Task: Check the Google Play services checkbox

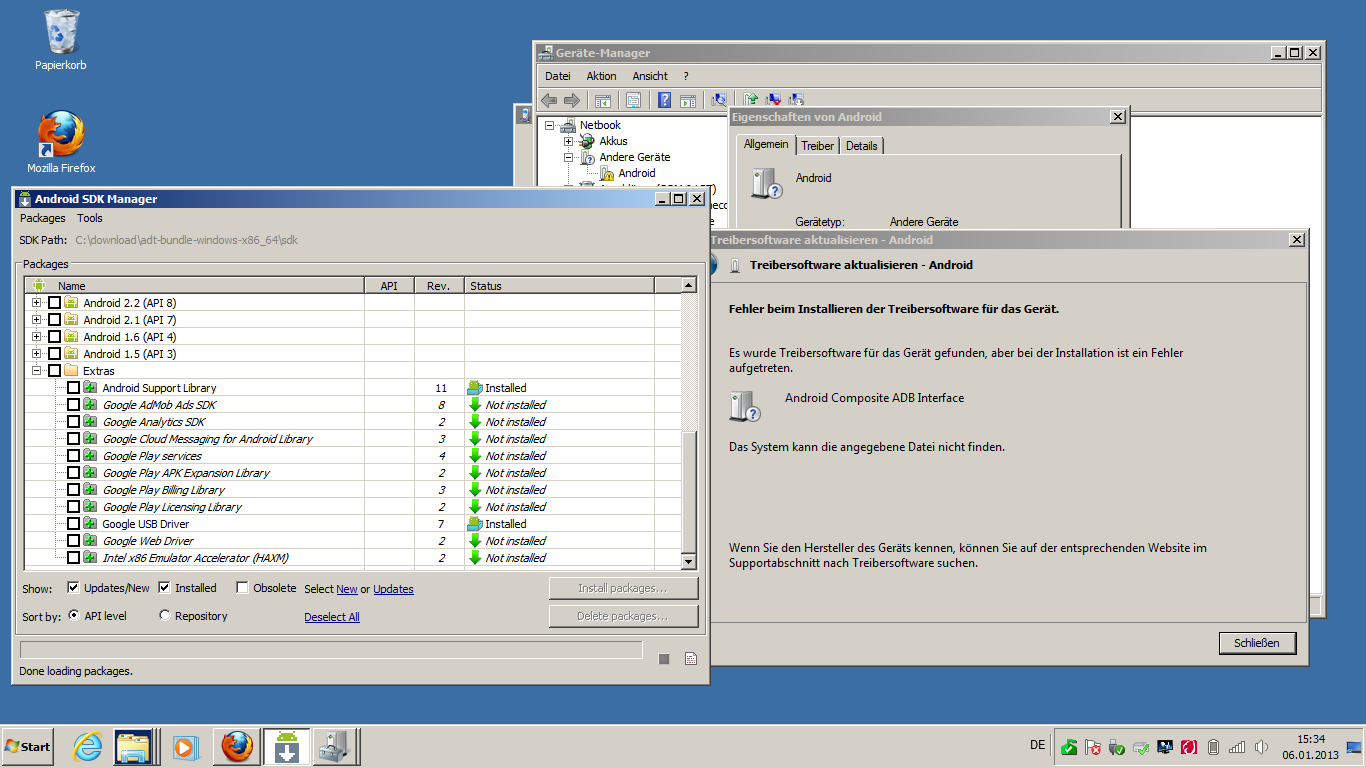Action: [x=73, y=456]
